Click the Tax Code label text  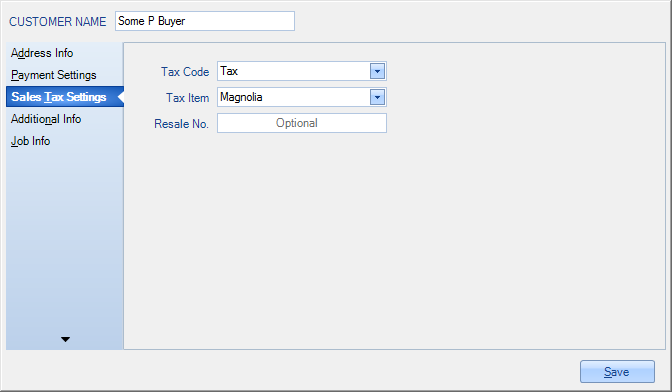point(185,72)
